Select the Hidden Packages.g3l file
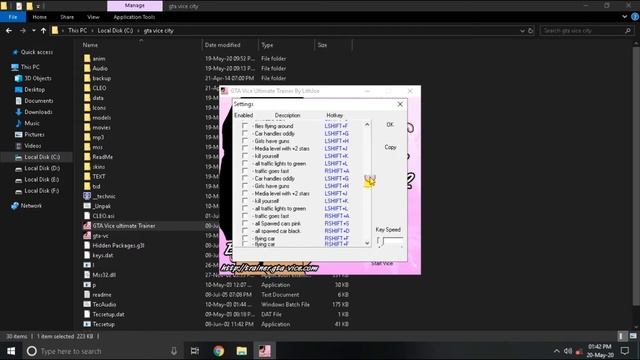This screenshot has height=360, width=640. [x=118, y=245]
